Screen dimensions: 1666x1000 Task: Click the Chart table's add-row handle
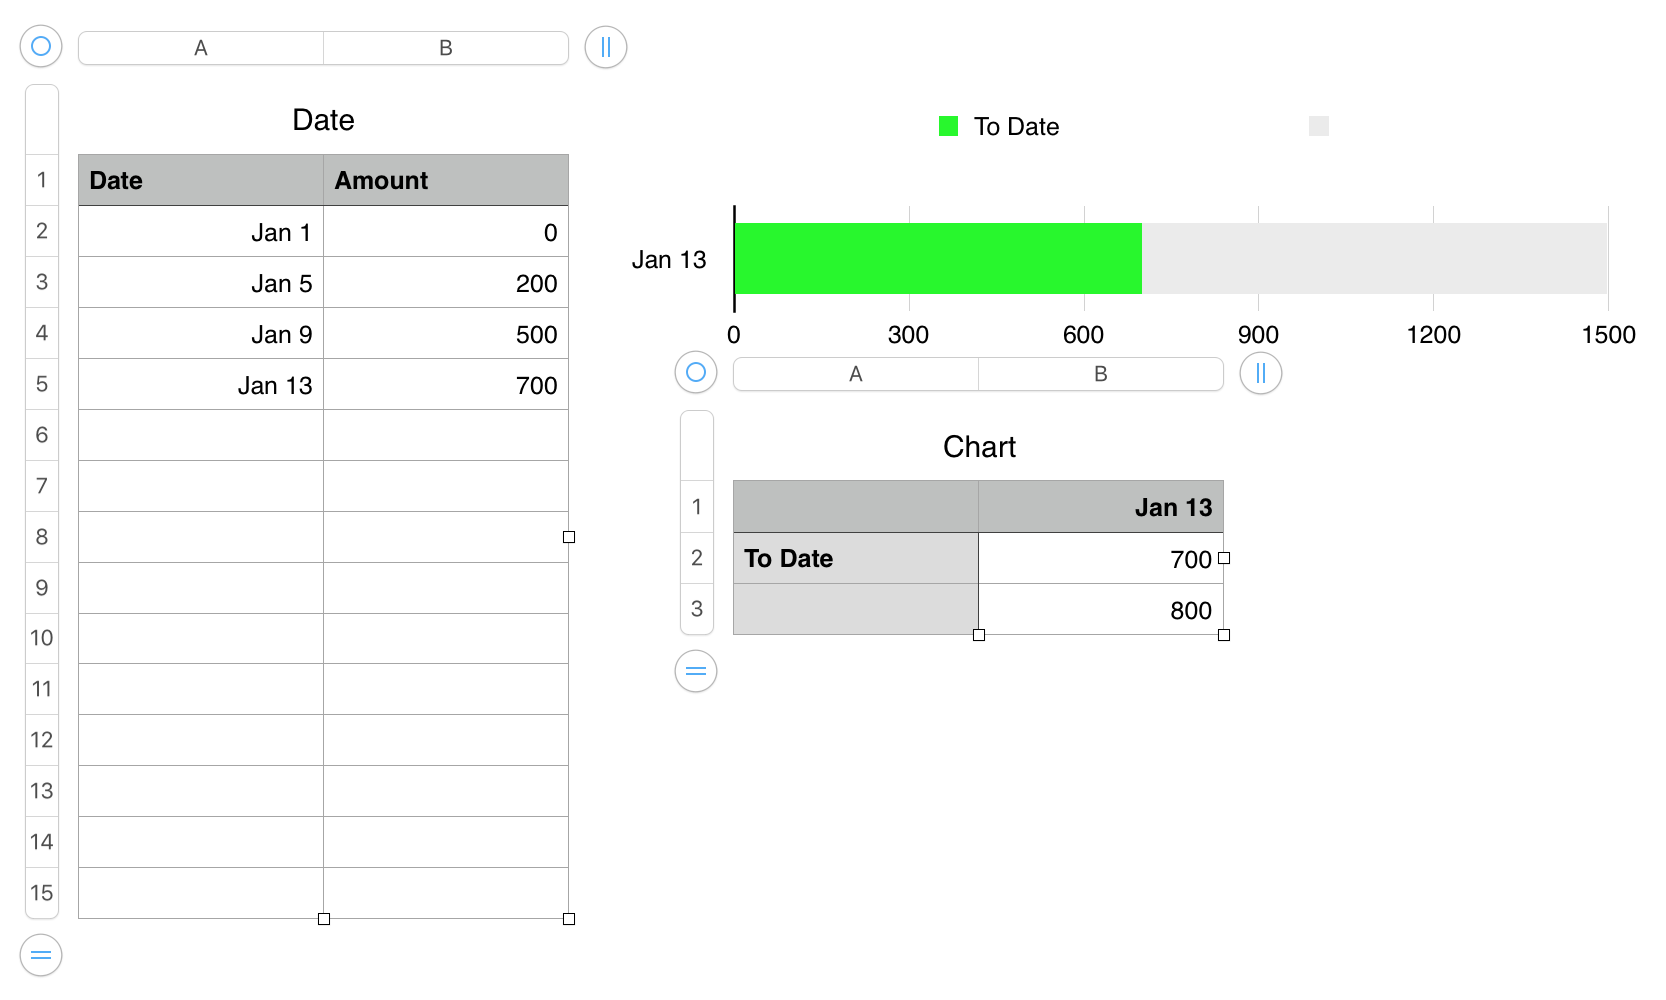tap(696, 671)
